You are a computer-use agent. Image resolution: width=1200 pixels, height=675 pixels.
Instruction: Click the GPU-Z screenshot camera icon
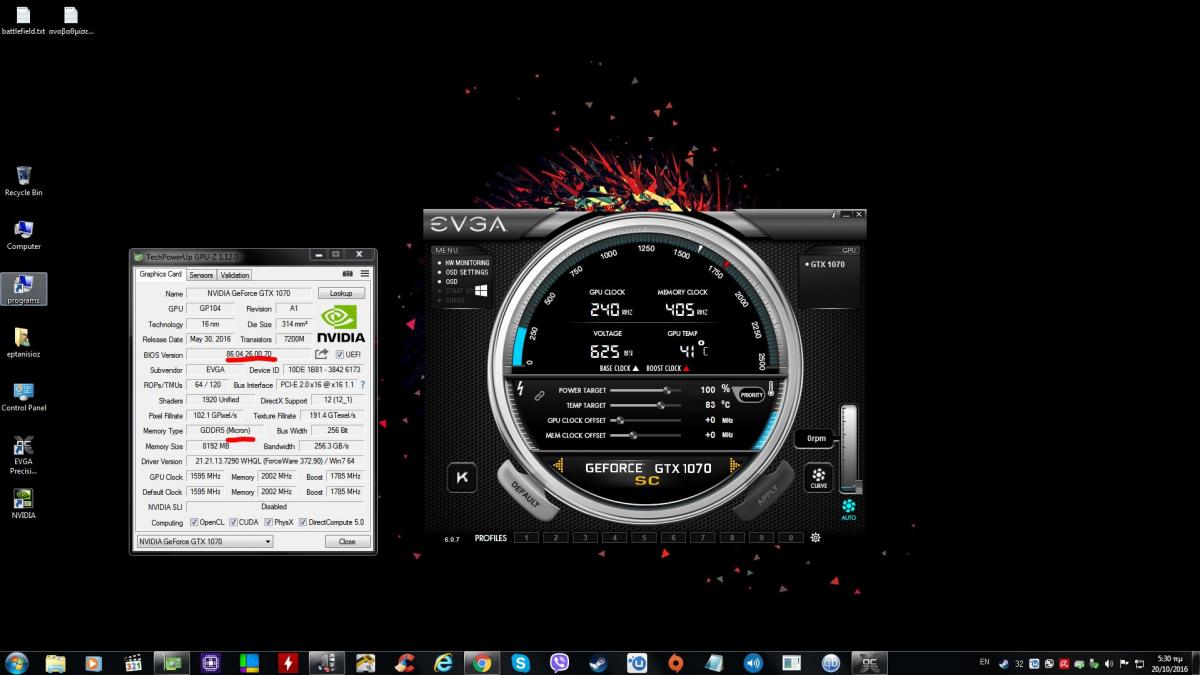point(348,274)
